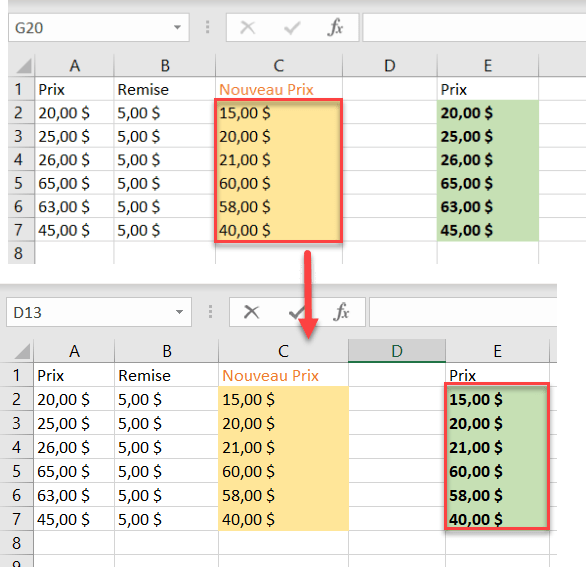Click green cell E4 '21,00 $' in lower sheet
Screen dimensions: 586x567
coord(497,447)
